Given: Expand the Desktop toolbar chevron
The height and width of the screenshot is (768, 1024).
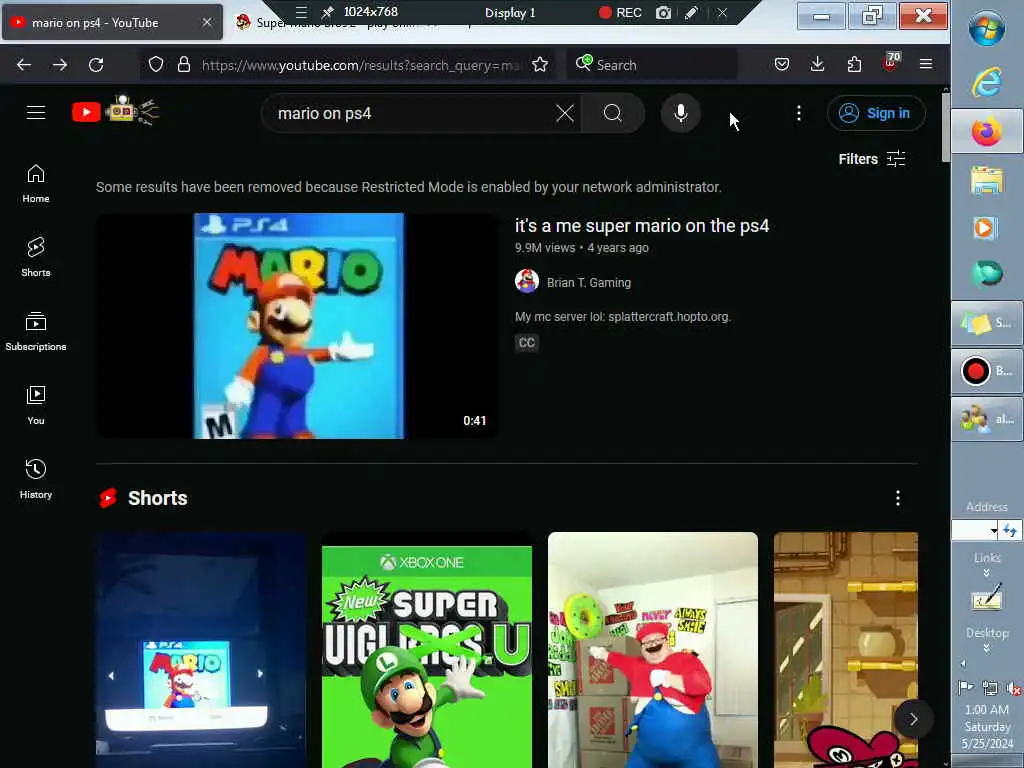Looking at the screenshot, I should coord(987,648).
